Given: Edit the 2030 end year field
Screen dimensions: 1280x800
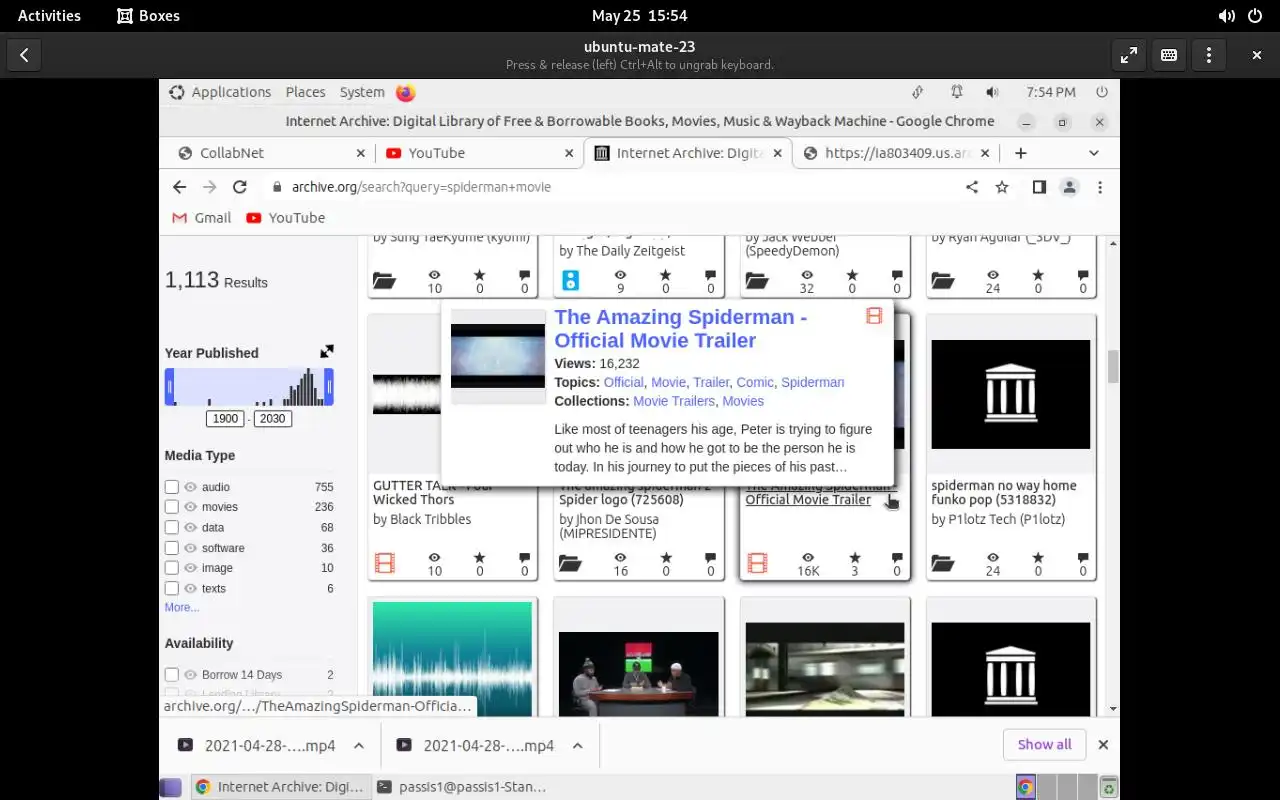Looking at the screenshot, I should pos(272,419).
